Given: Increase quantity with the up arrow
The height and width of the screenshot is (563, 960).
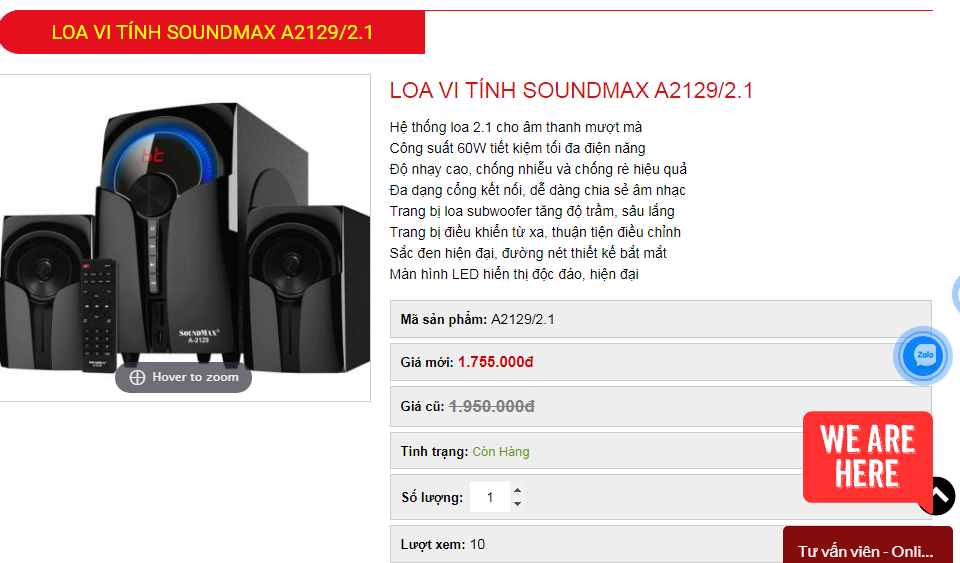Looking at the screenshot, I should 517,490.
